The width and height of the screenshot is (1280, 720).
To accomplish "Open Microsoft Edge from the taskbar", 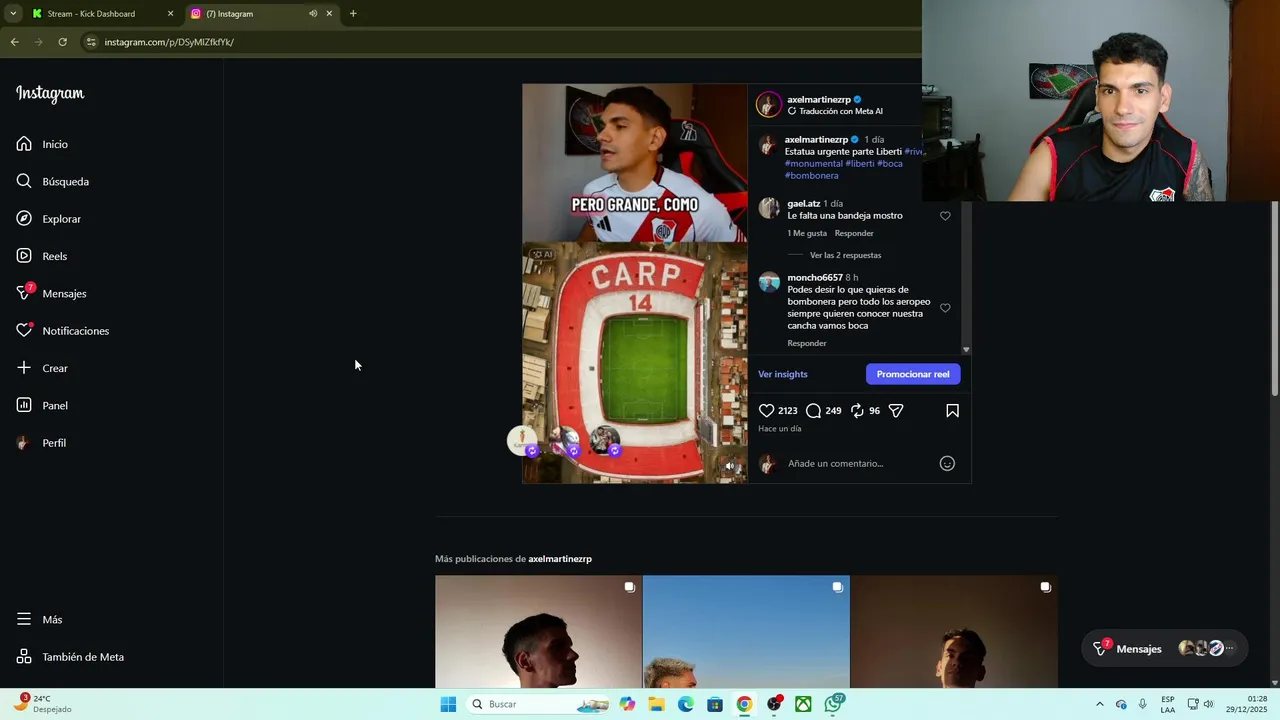I will click(x=685, y=704).
